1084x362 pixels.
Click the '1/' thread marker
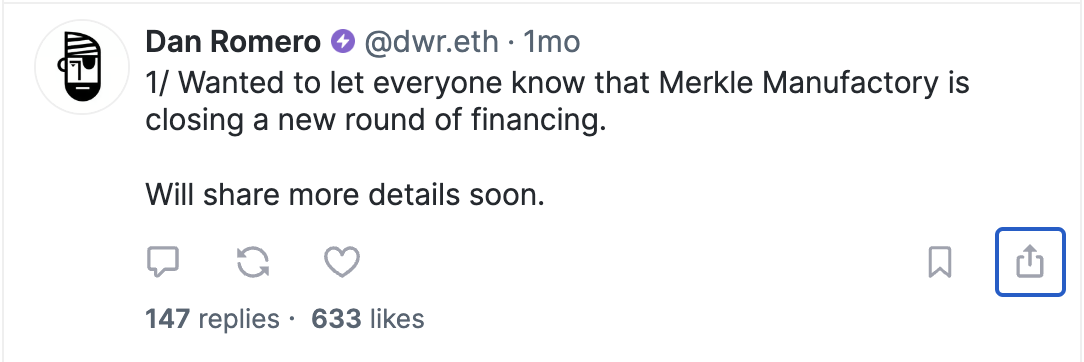click(x=158, y=84)
